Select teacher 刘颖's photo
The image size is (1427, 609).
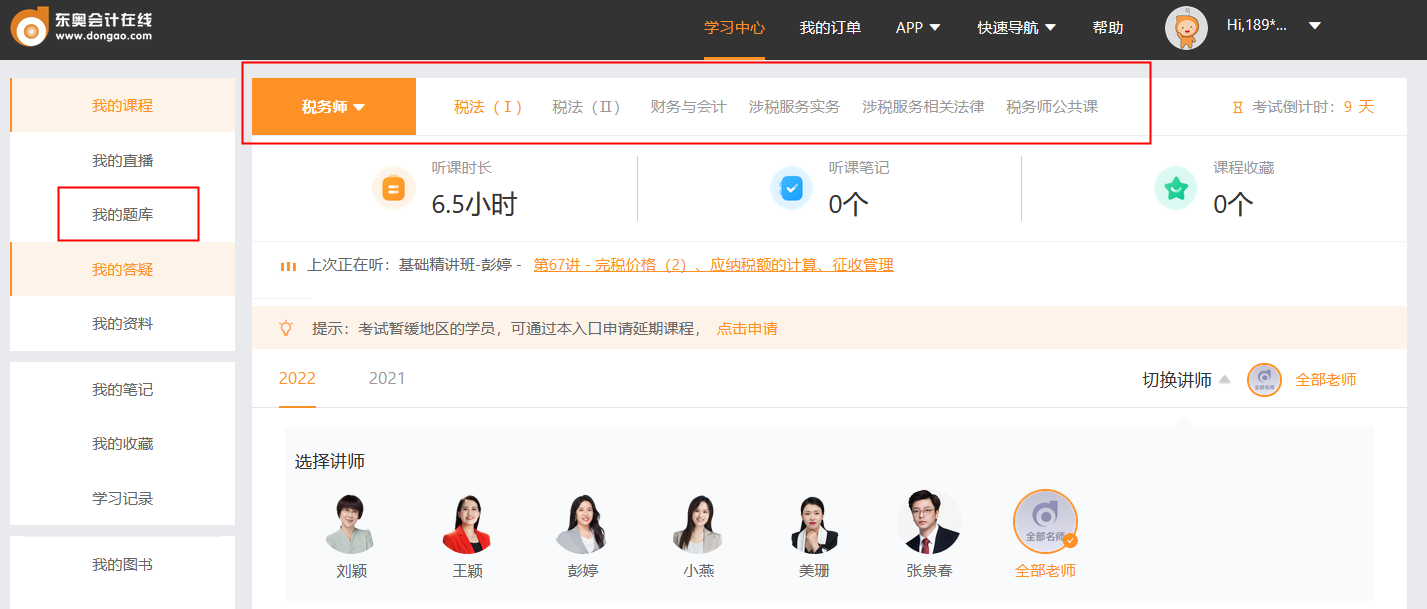350,524
